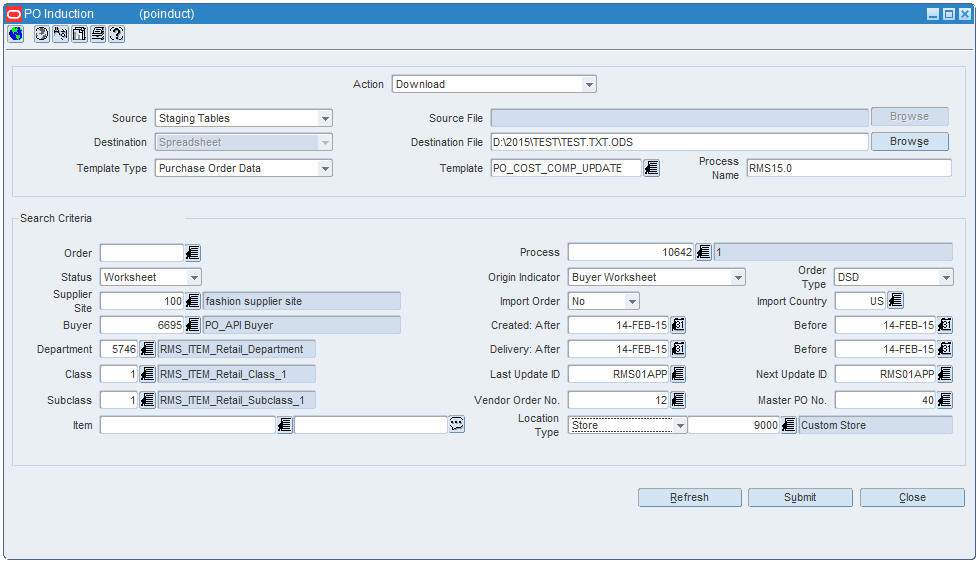The image size is (977, 563).
Task: Open the Subclass list of values icon
Action: coord(147,400)
